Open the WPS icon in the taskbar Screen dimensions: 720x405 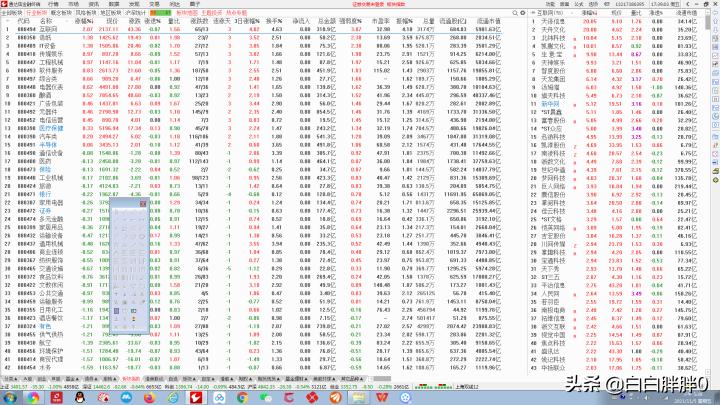382,398
